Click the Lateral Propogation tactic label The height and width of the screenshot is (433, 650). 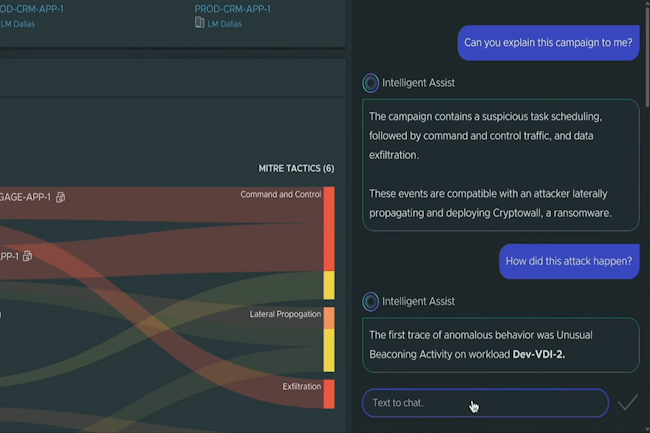pos(285,314)
